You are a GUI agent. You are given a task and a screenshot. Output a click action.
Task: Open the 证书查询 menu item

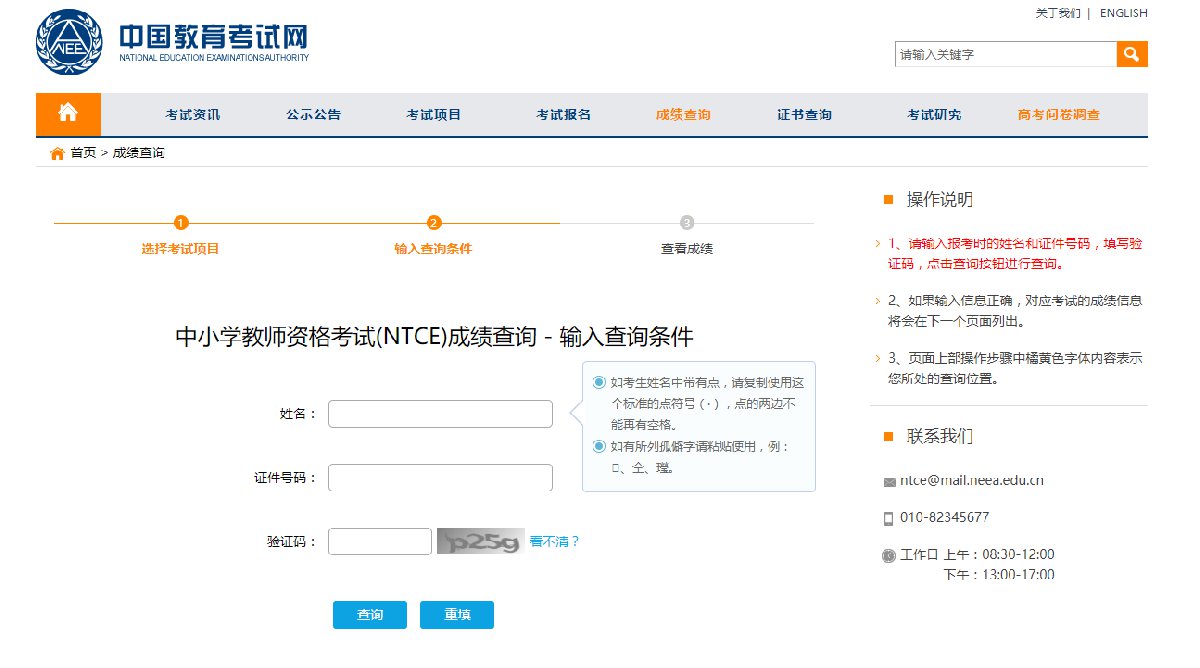[804, 115]
